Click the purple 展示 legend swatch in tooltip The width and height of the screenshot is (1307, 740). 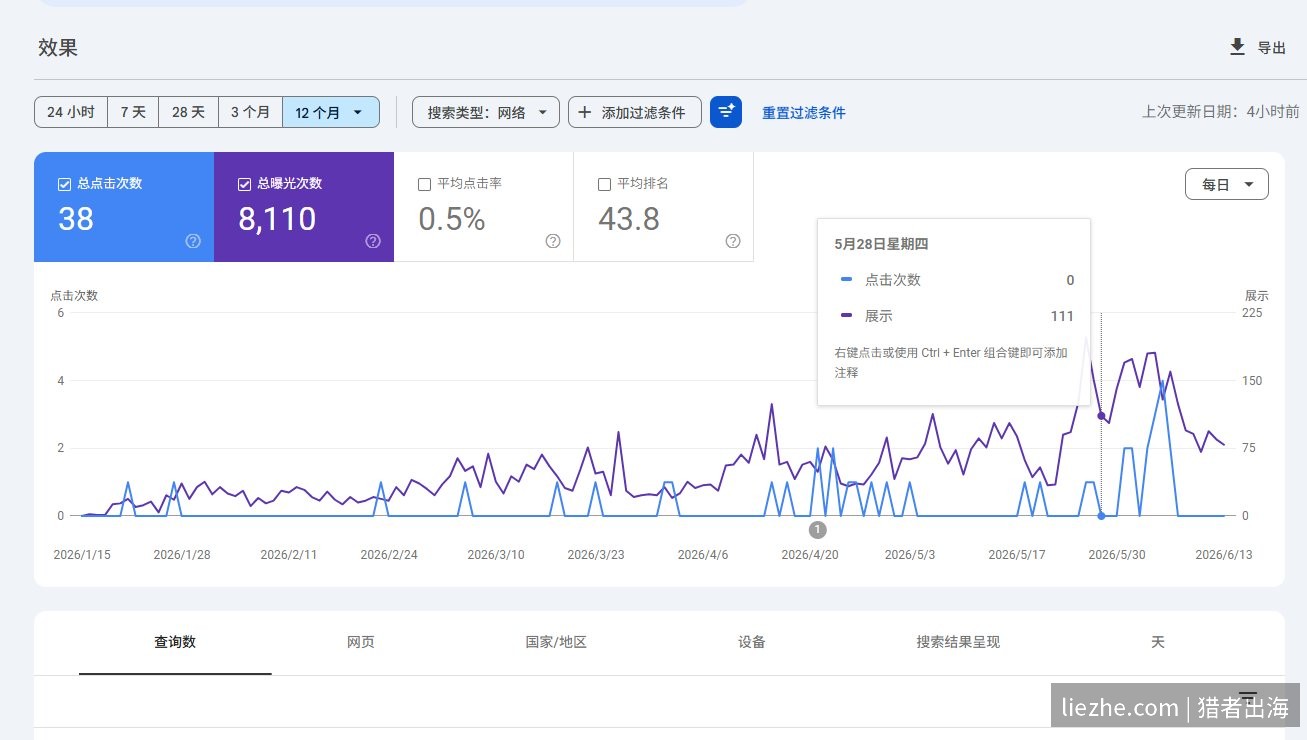(x=847, y=316)
